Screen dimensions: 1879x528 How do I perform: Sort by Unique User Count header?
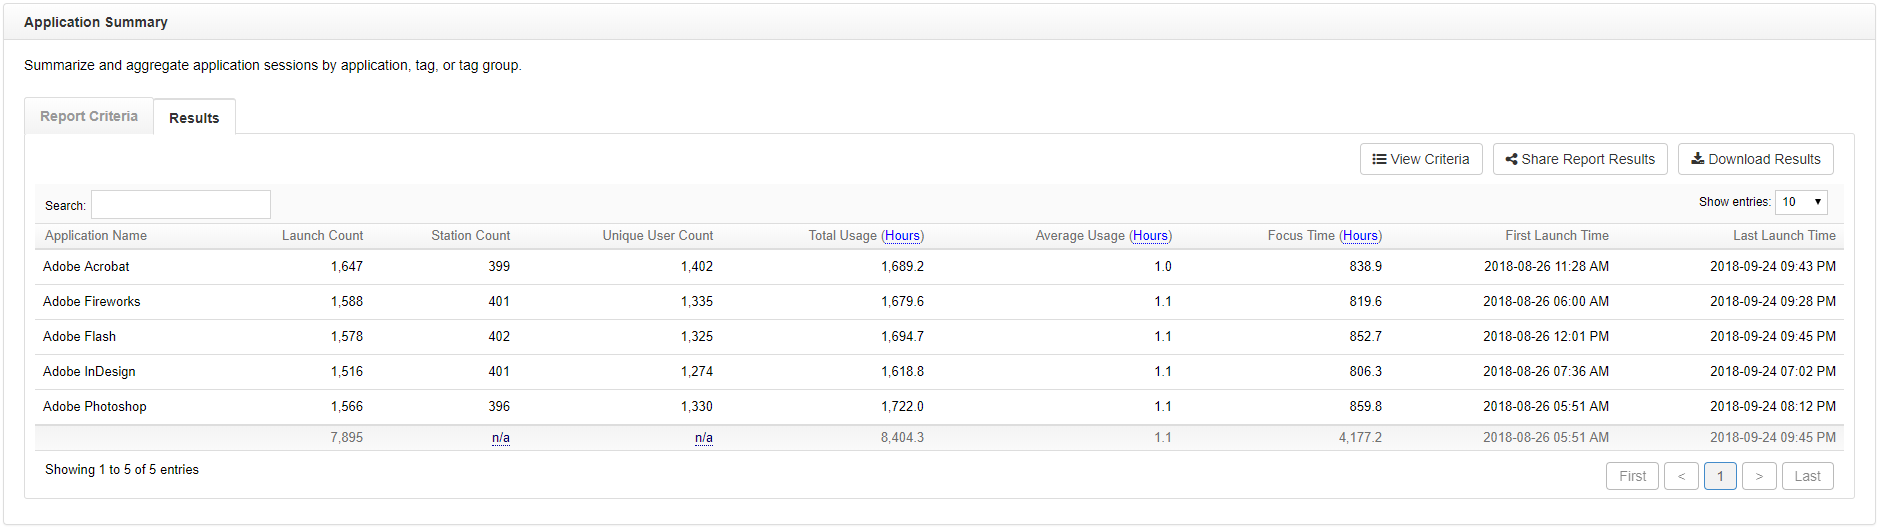658,236
